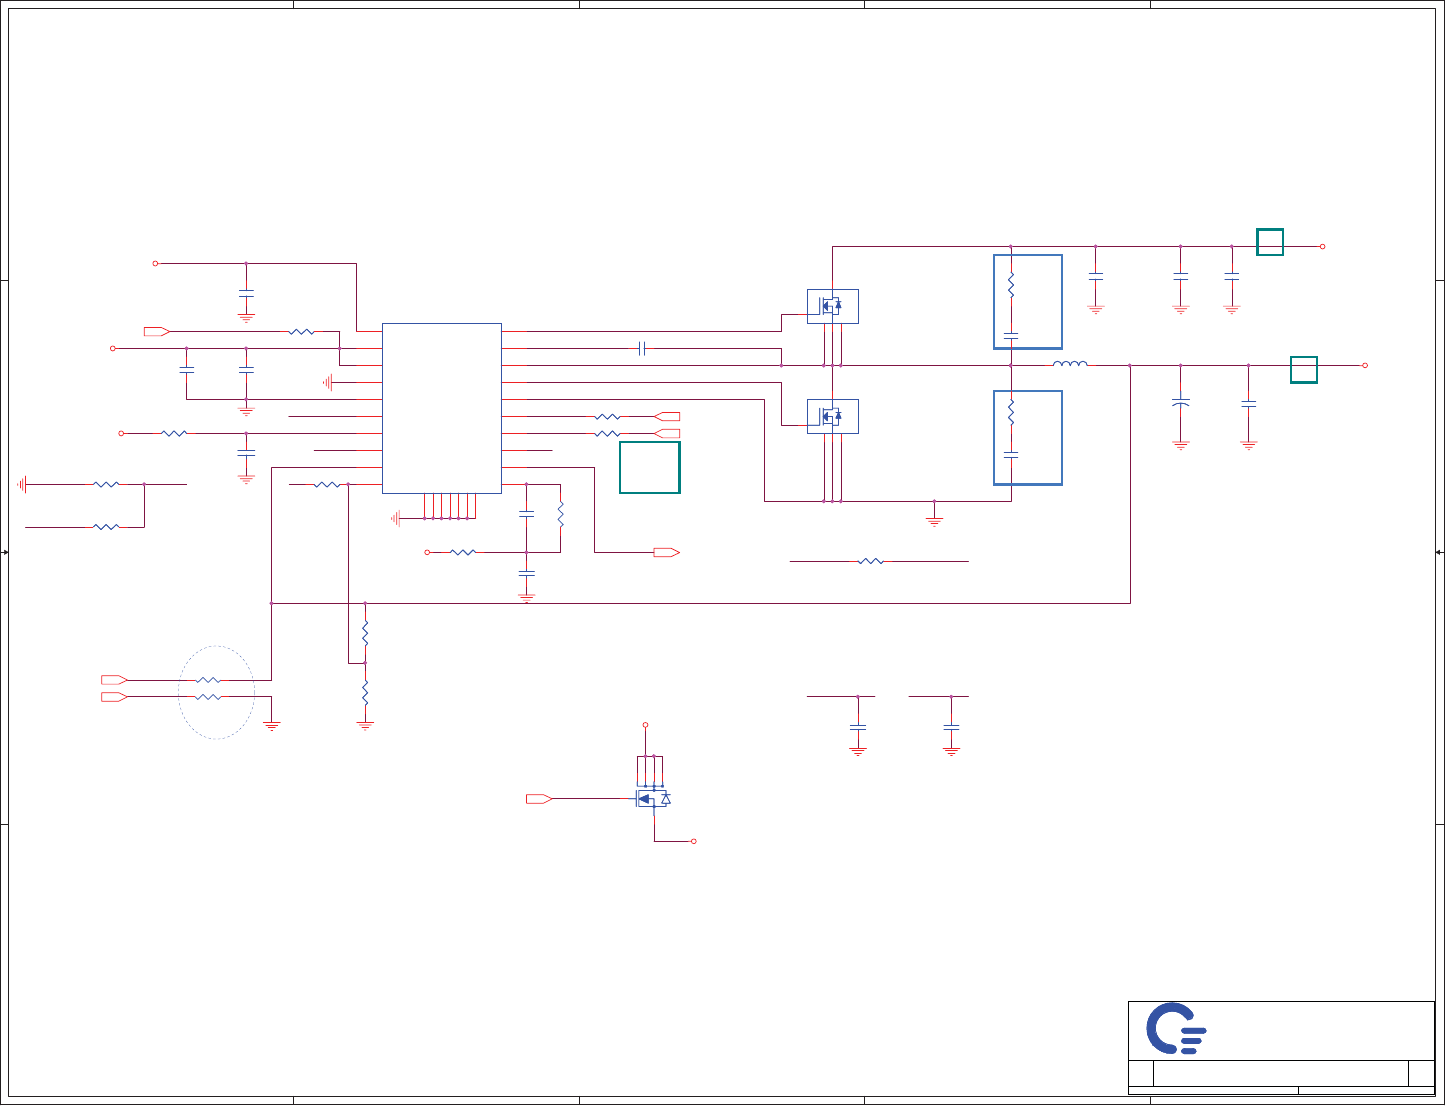The width and height of the screenshot is (1445, 1106).
Task: Select the right standalone decoupling capacitor at bottom
Action: (x=951, y=728)
